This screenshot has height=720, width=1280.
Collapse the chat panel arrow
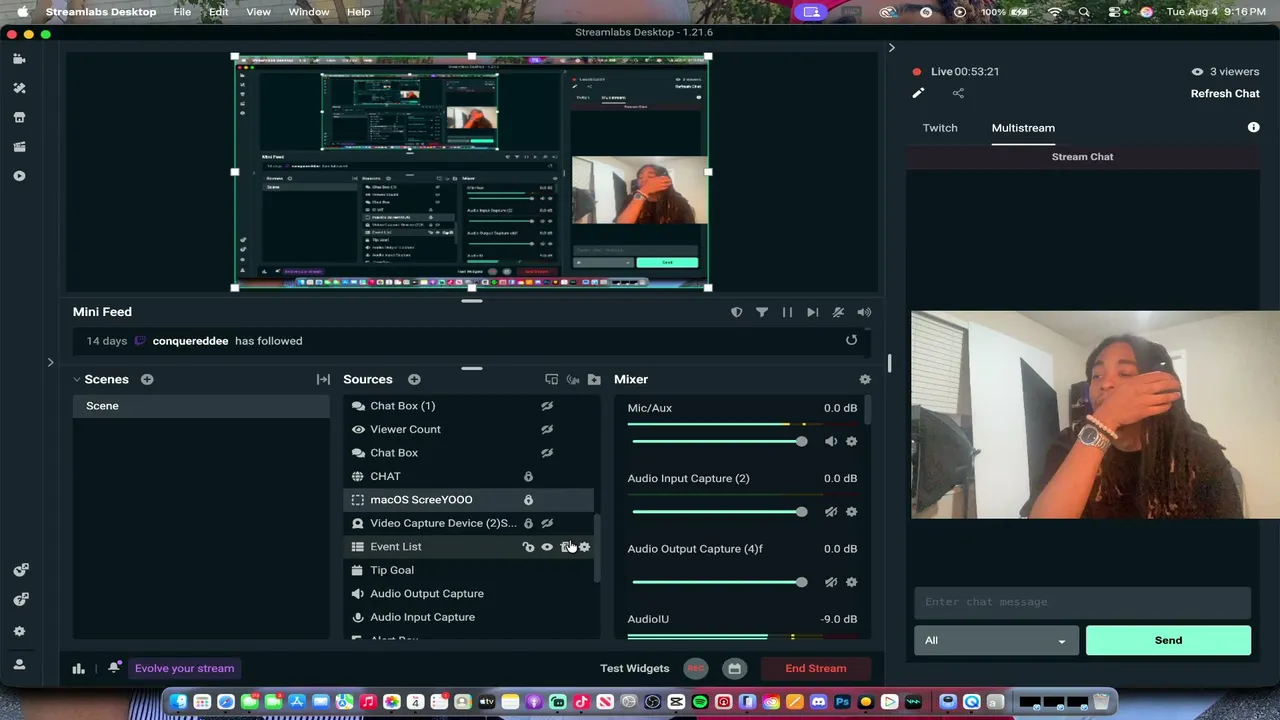click(891, 47)
